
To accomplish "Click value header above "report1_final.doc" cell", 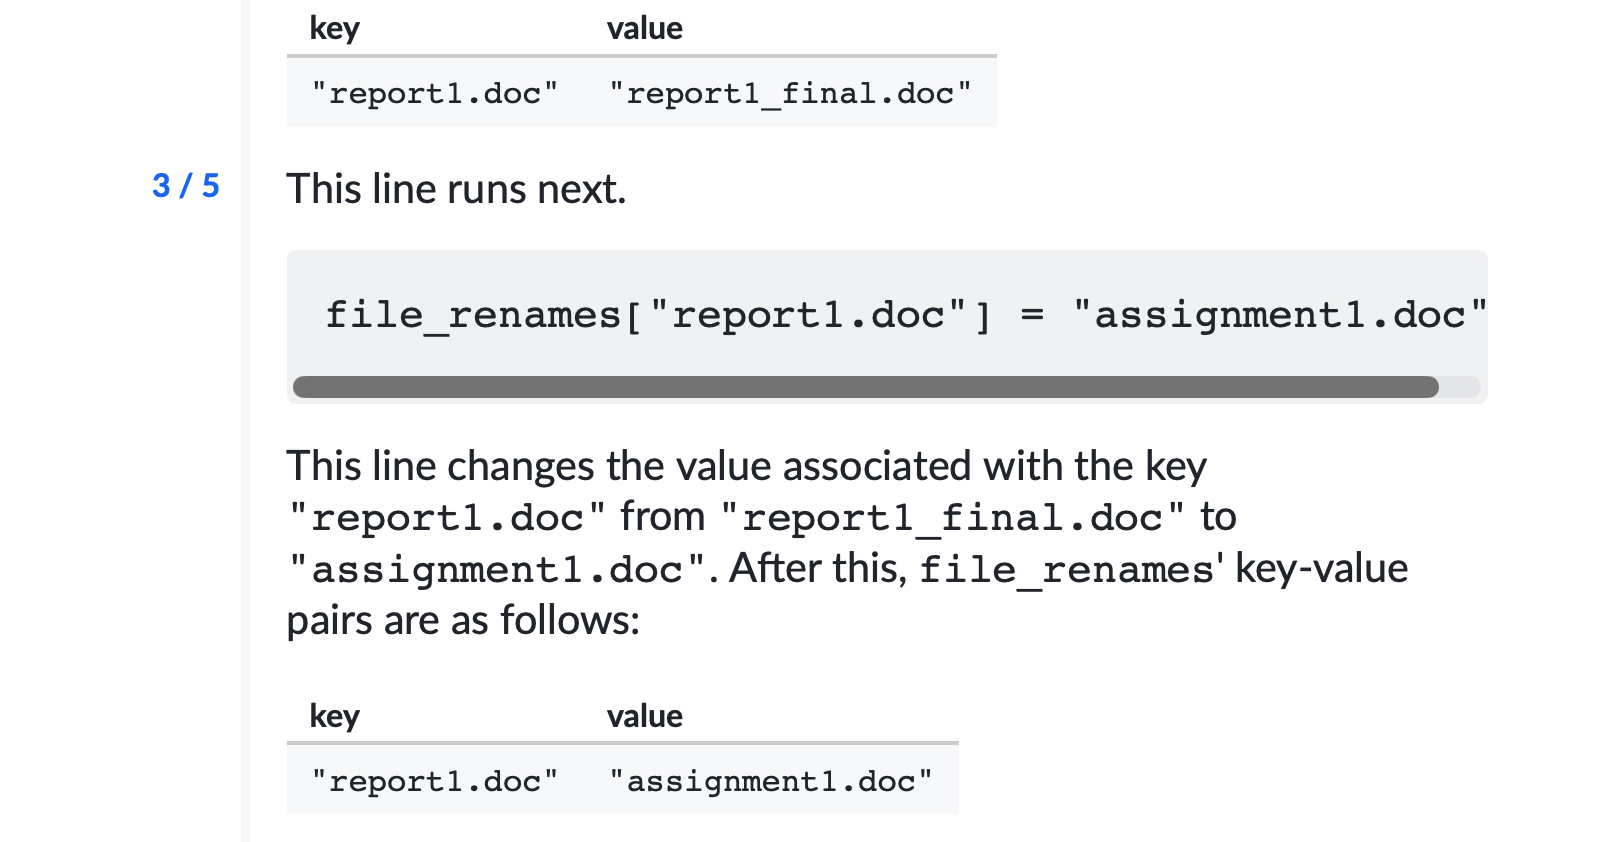I will [645, 28].
